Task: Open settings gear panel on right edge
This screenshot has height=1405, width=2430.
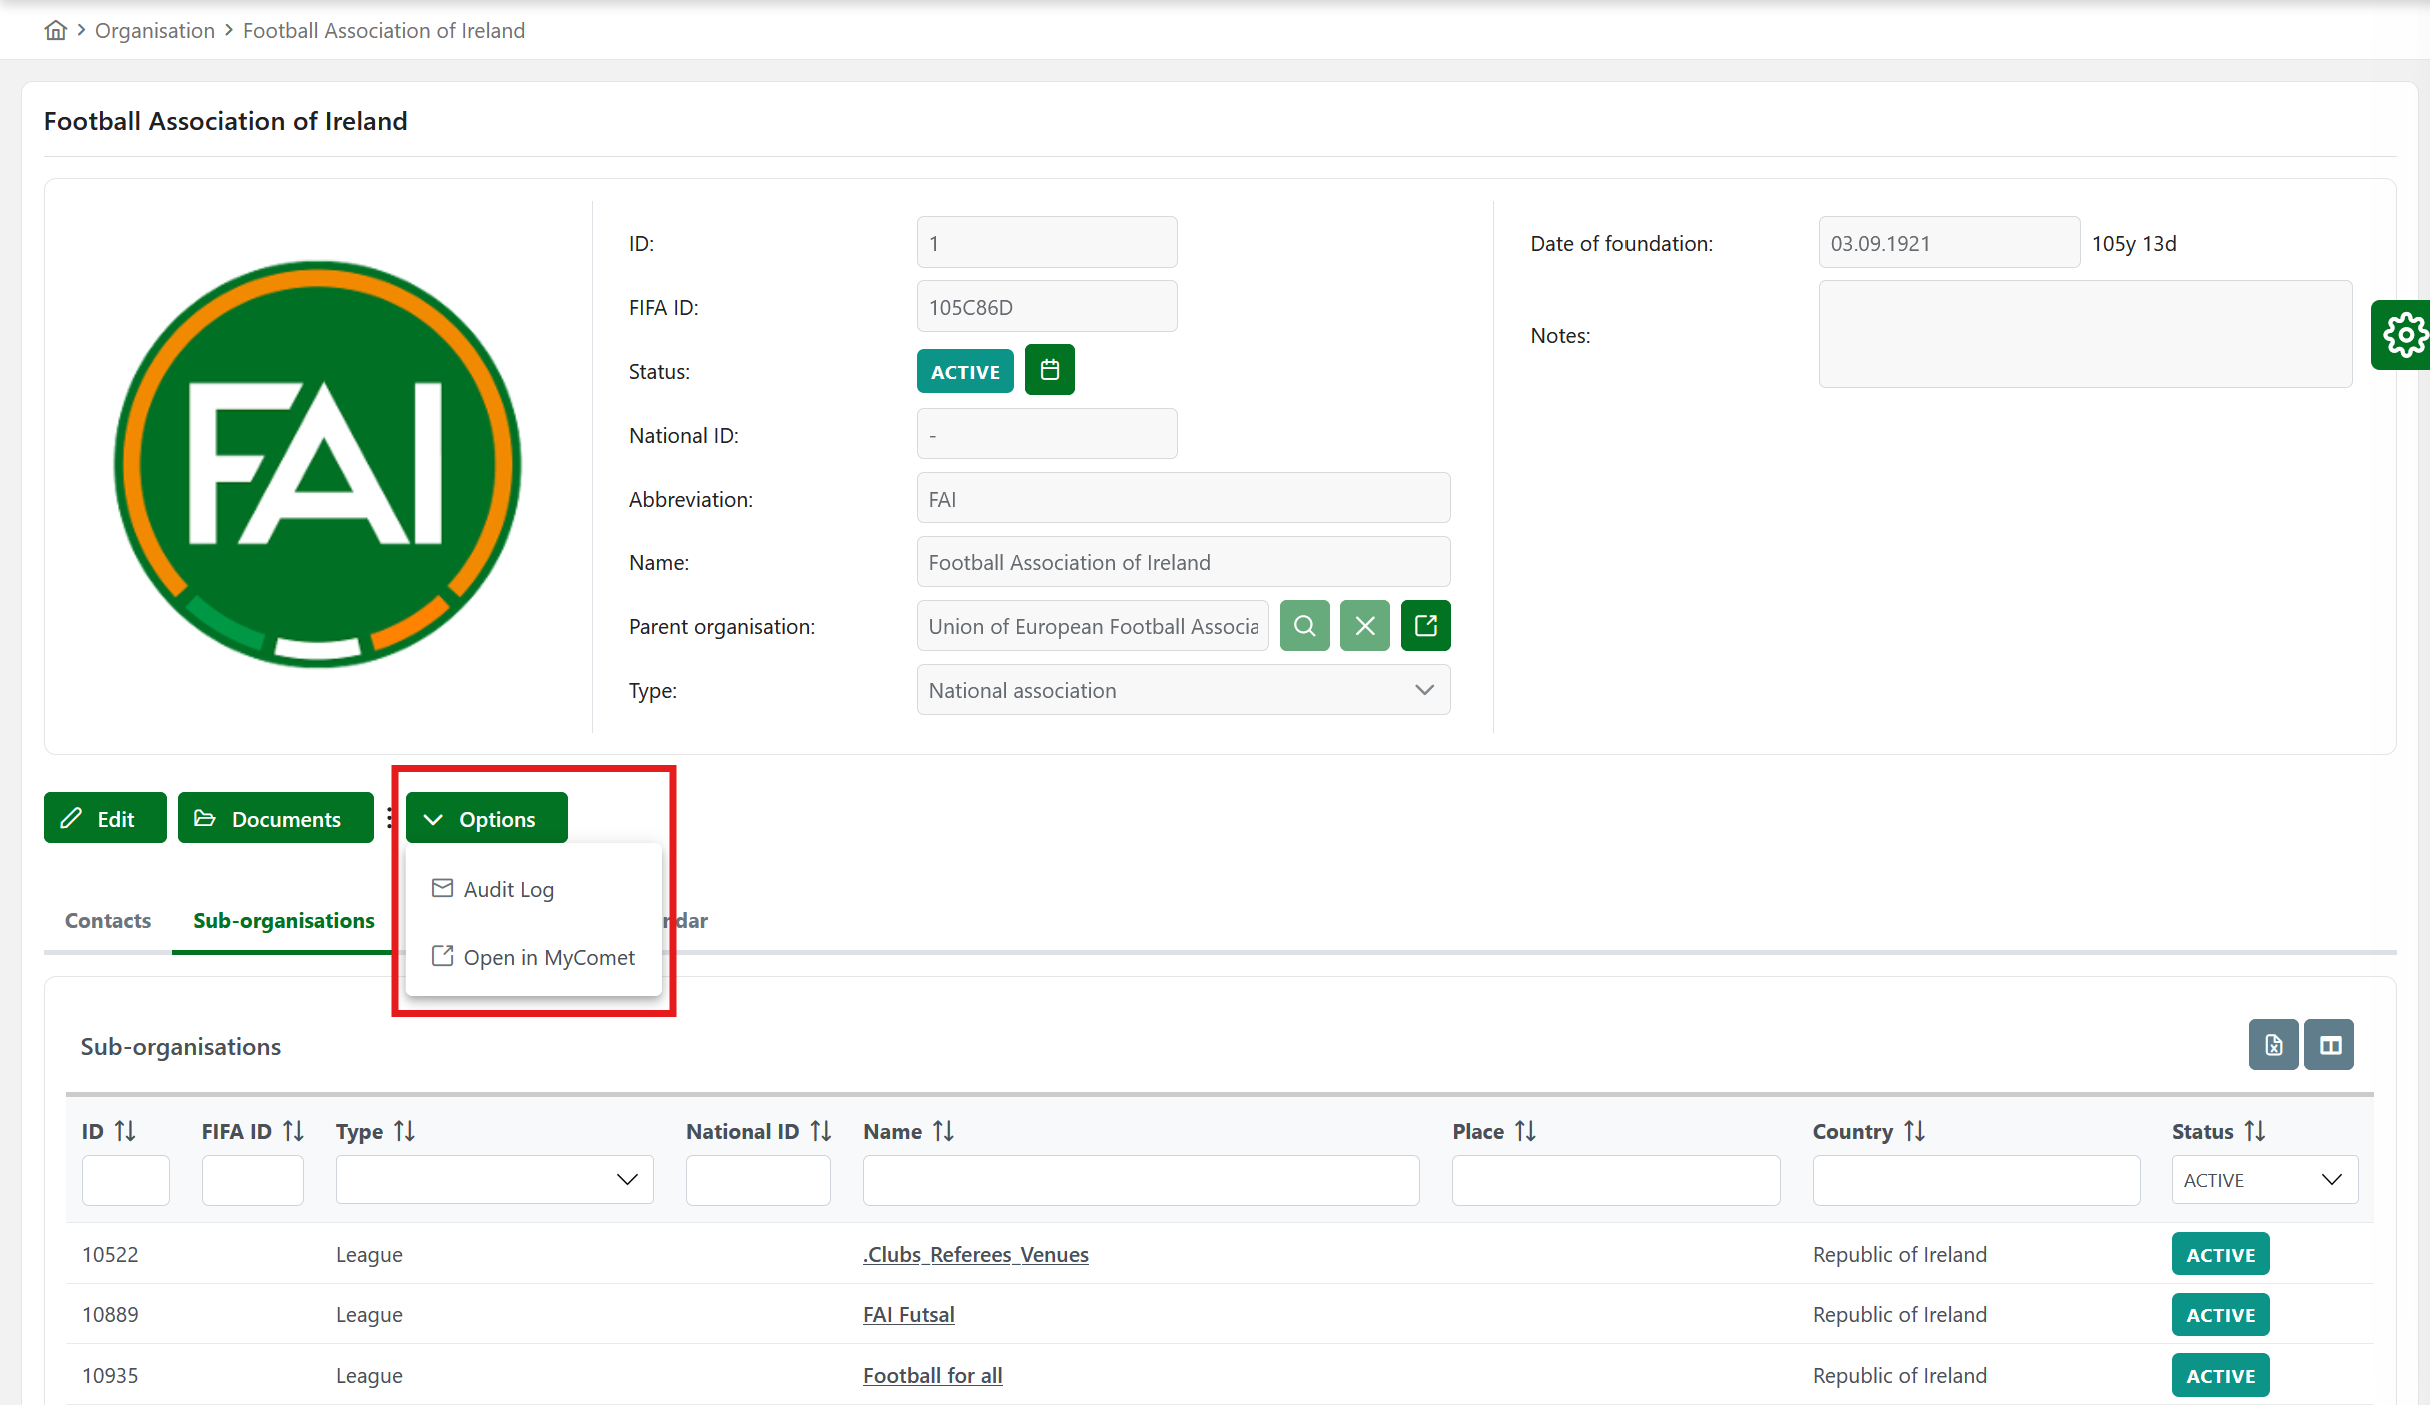Action: 2403,335
